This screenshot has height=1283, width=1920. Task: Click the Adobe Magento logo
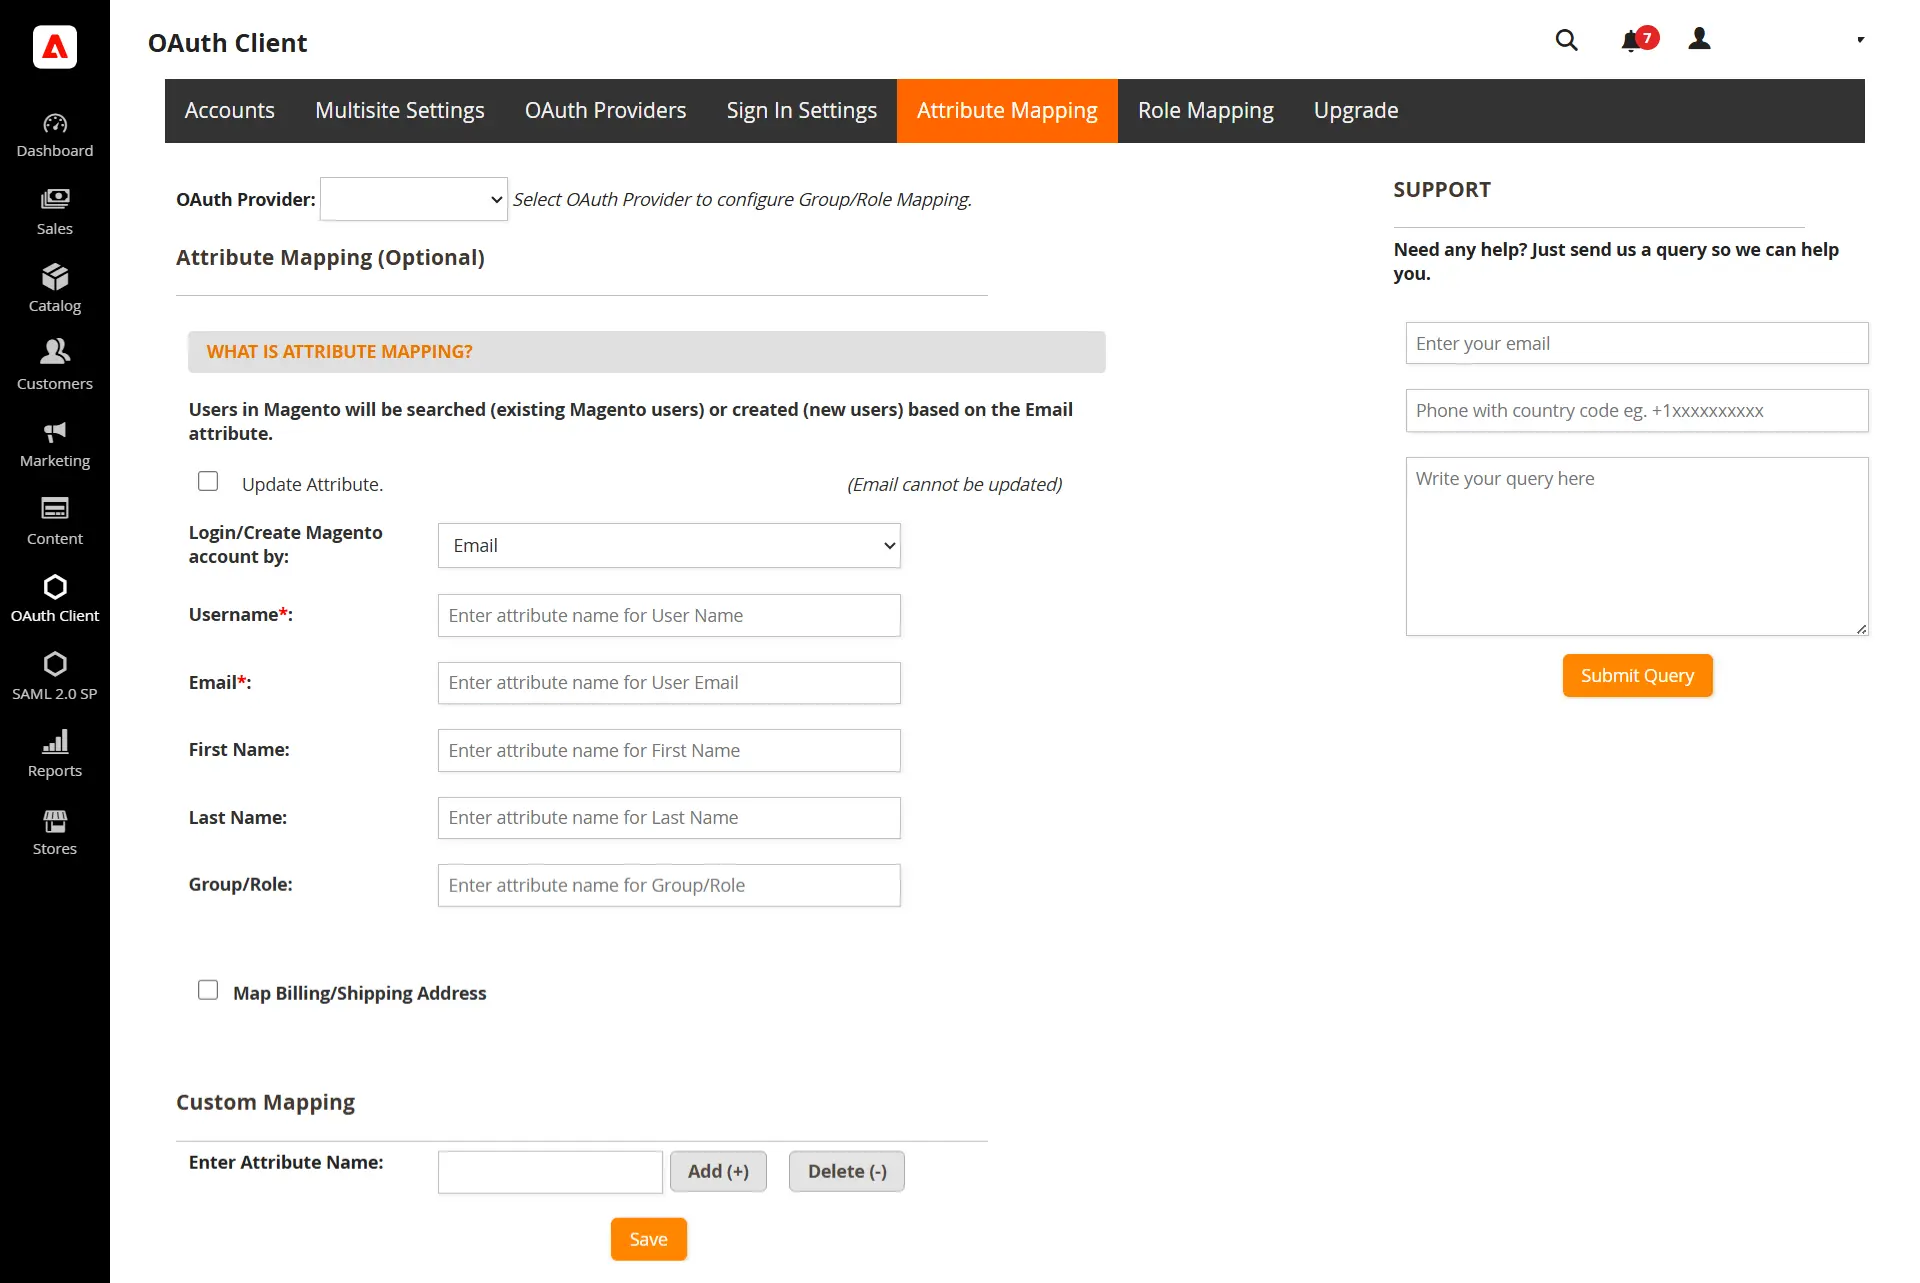(55, 46)
